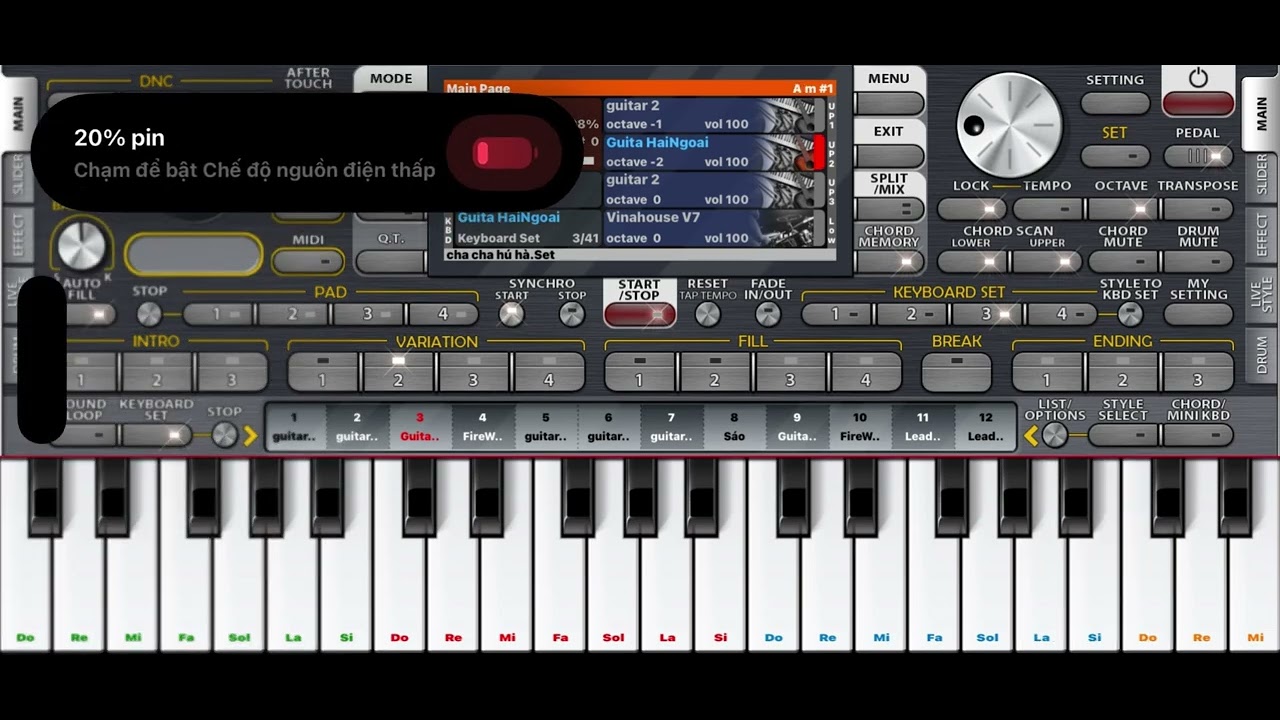1280x720 pixels.
Task: Toggle the Chord Mute button
Action: (x=1122, y=261)
